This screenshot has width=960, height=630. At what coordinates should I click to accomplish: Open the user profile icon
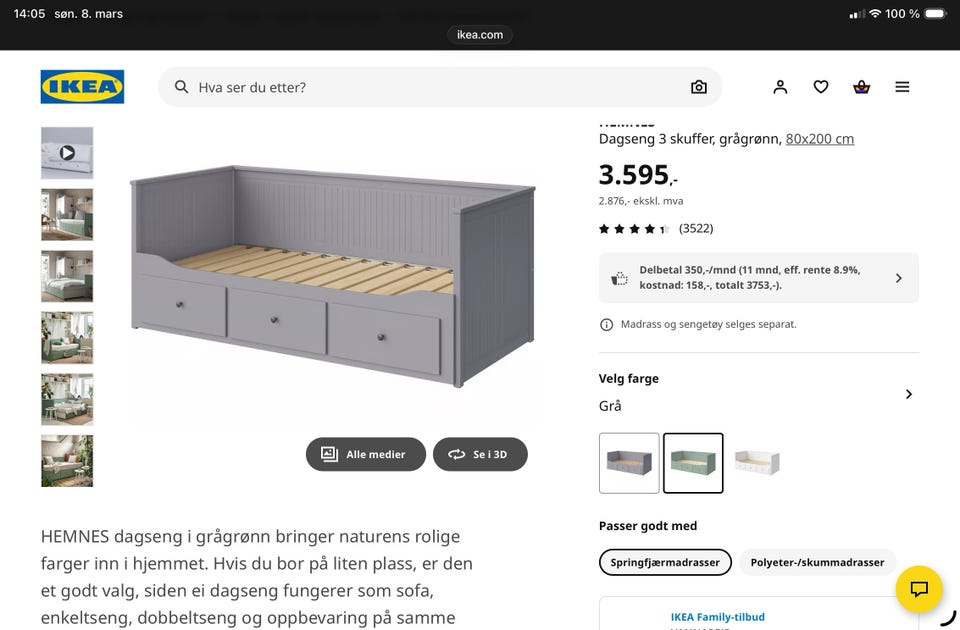point(780,87)
